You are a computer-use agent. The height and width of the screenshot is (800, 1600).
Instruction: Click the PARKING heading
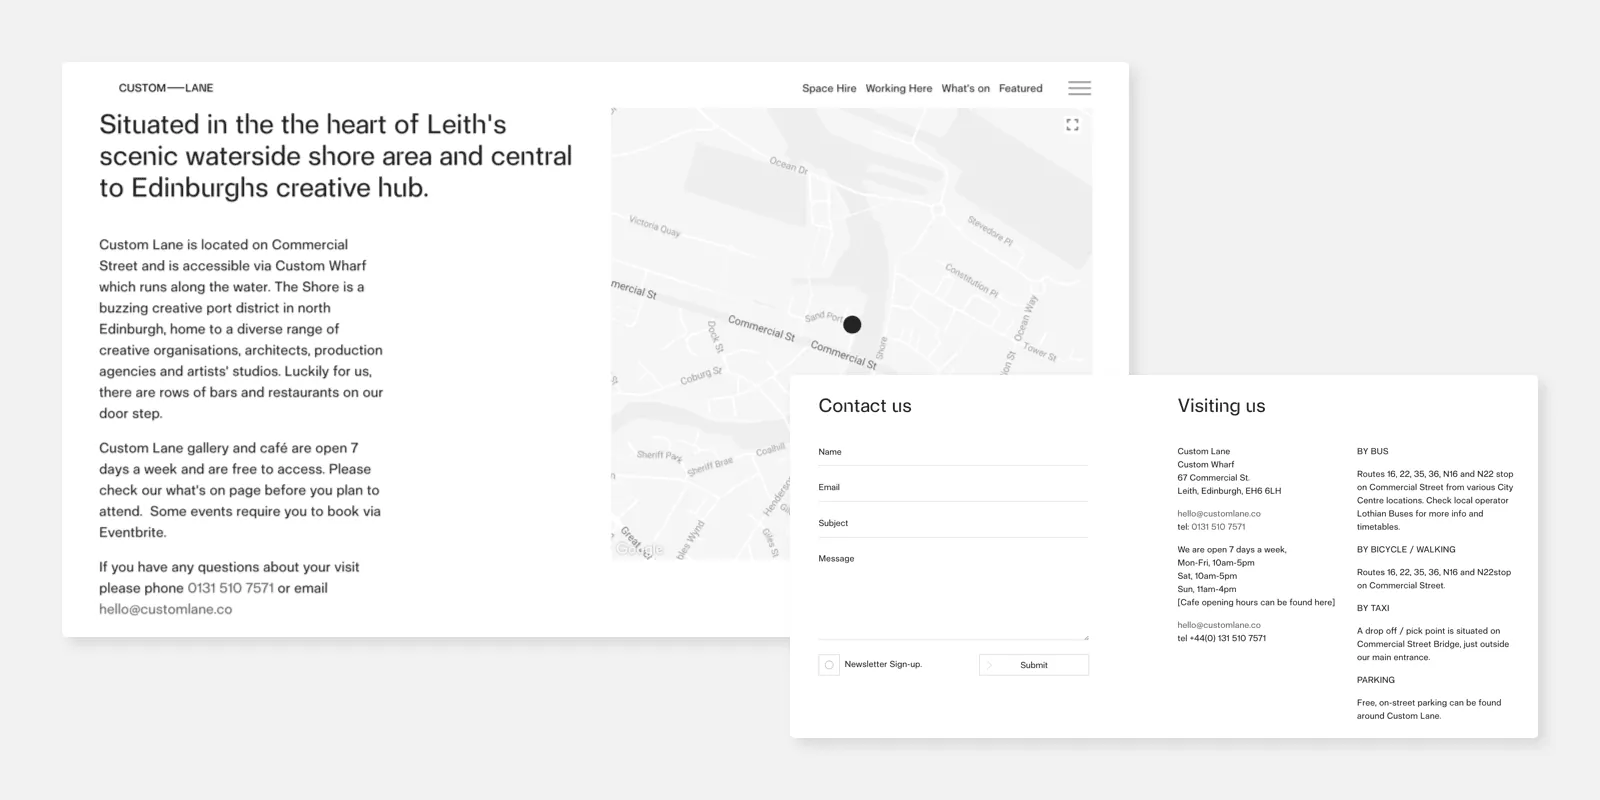coord(1375,680)
